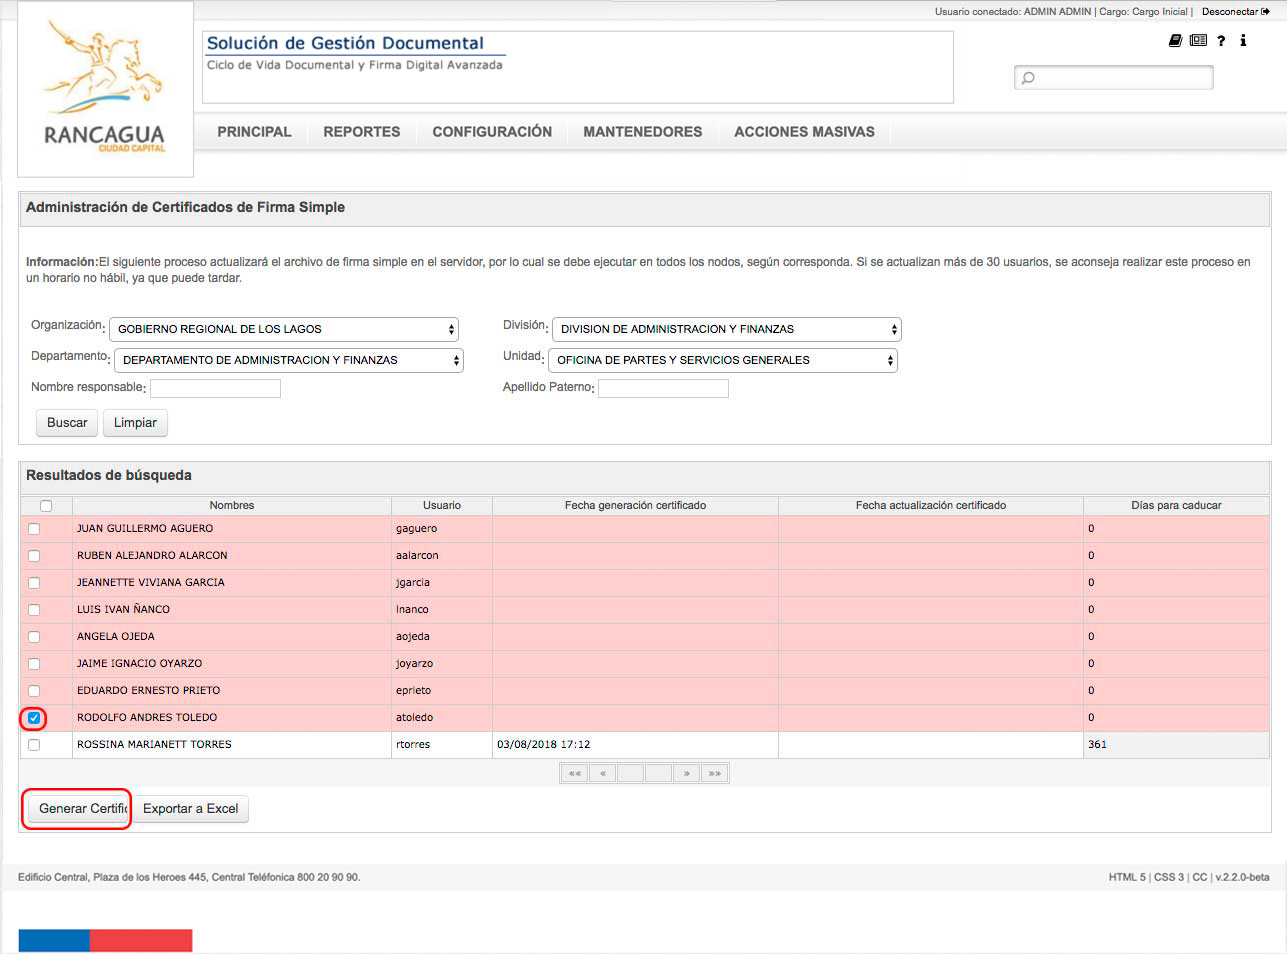The width and height of the screenshot is (1287, 954).
Task: Click the 361 days value cell
Action: point(1176,745)
